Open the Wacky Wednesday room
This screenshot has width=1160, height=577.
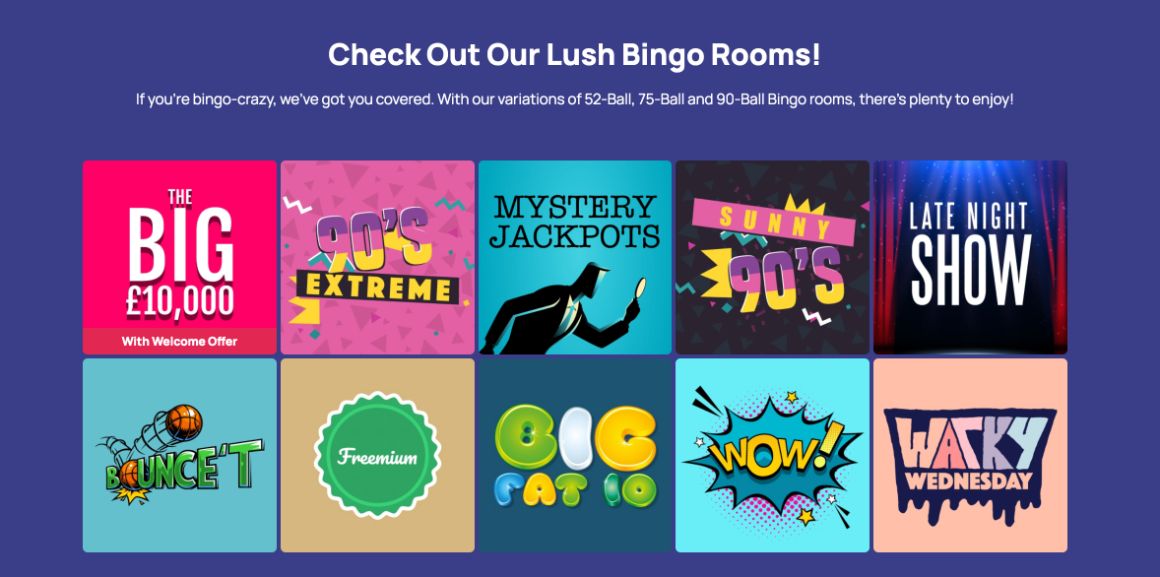click(x=970, y=455)
